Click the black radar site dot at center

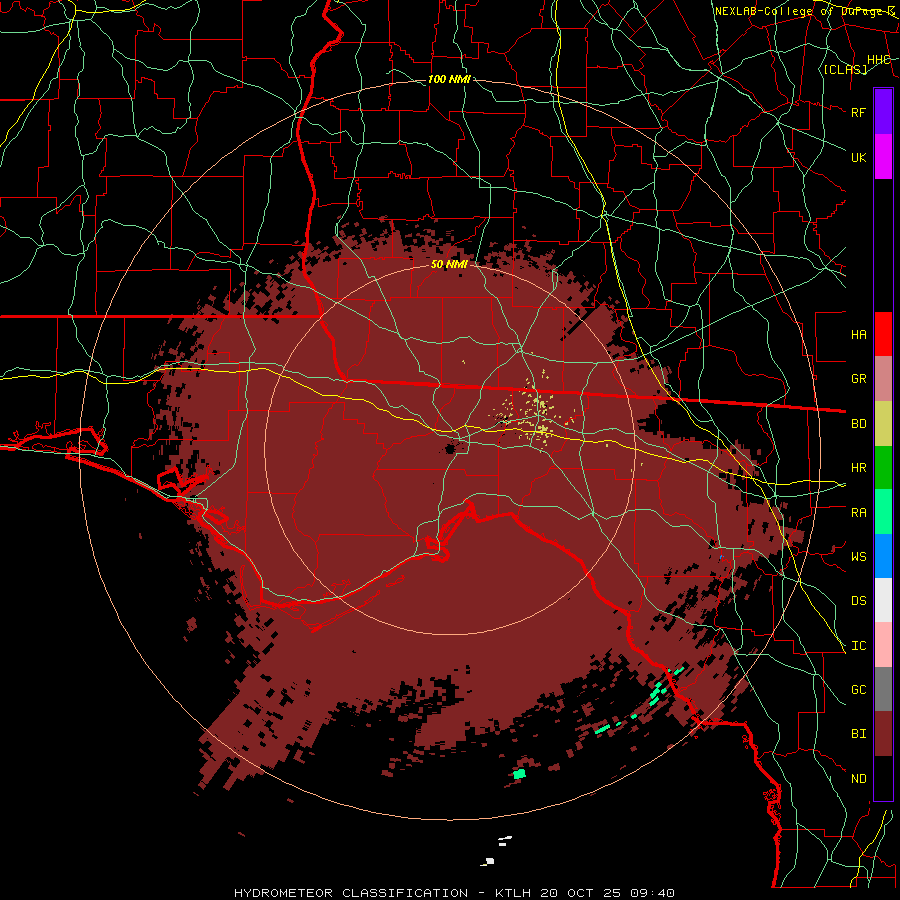pos(450,449)
